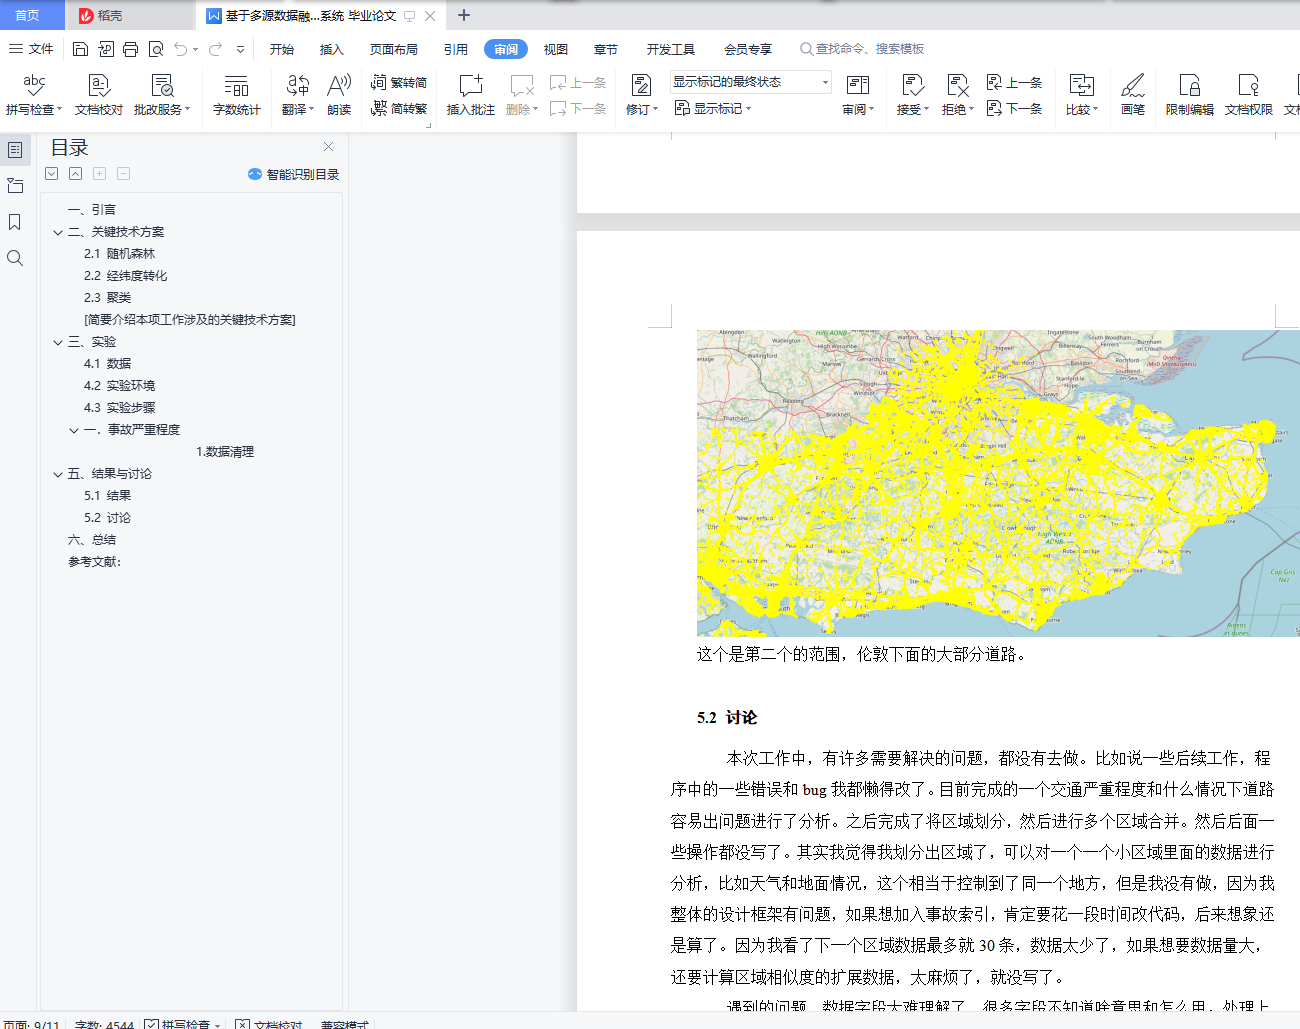Image resolution: width=1300 pixels, height=1029 pixels.
Task: Click 智能识别目录 button
Action: click(x=293, y=174)
